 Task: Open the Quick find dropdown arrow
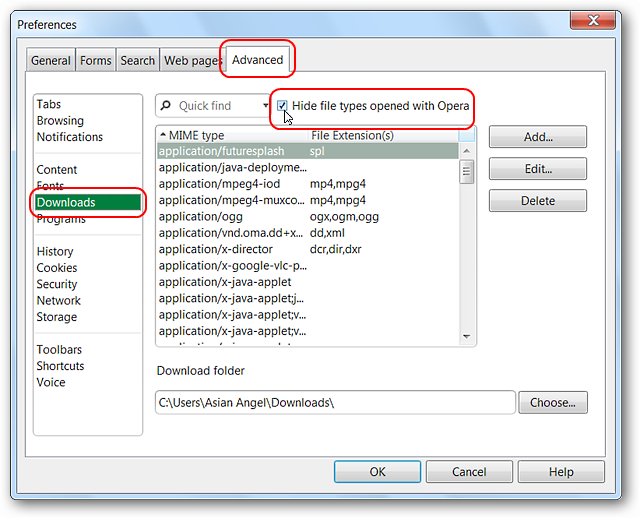pyautogui.click(x=265, y=106)
